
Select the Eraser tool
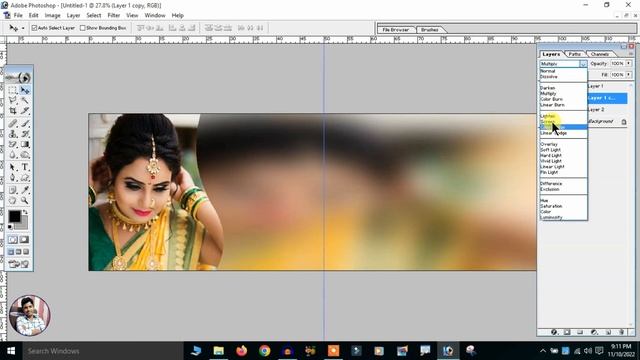click(13, 144)
